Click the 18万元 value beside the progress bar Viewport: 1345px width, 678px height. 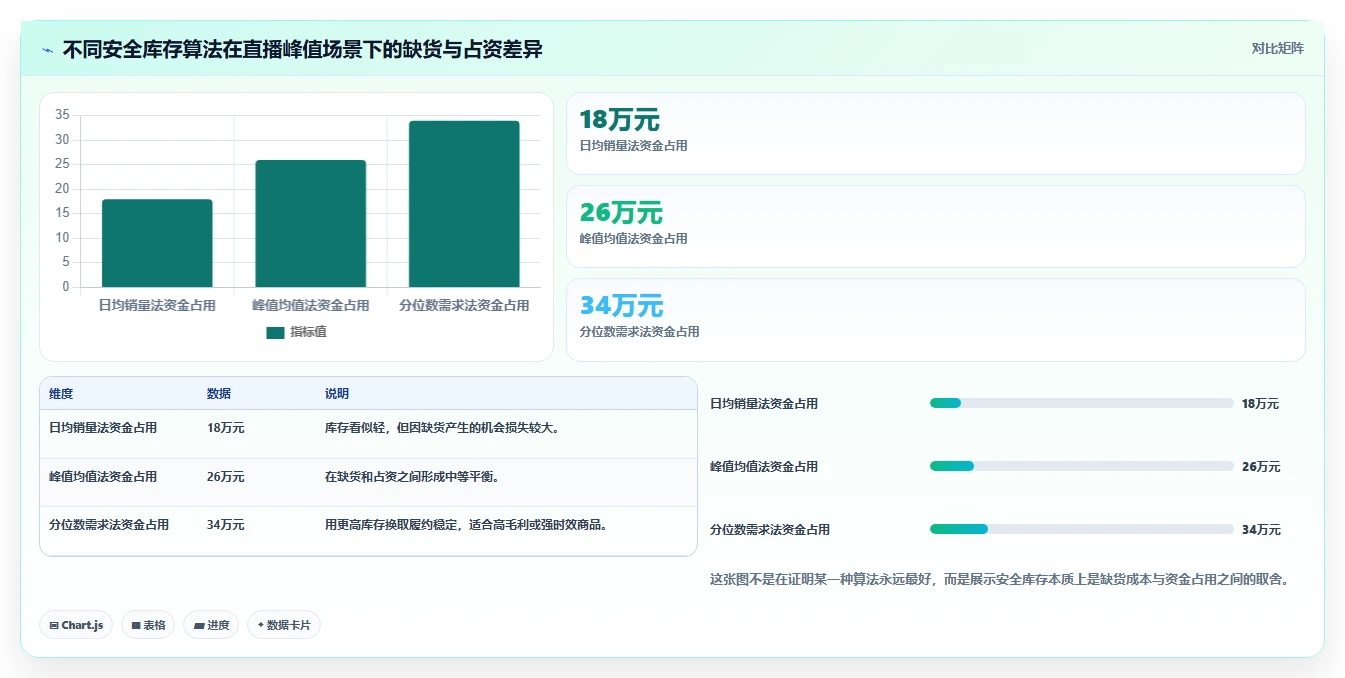(1260, 404)
